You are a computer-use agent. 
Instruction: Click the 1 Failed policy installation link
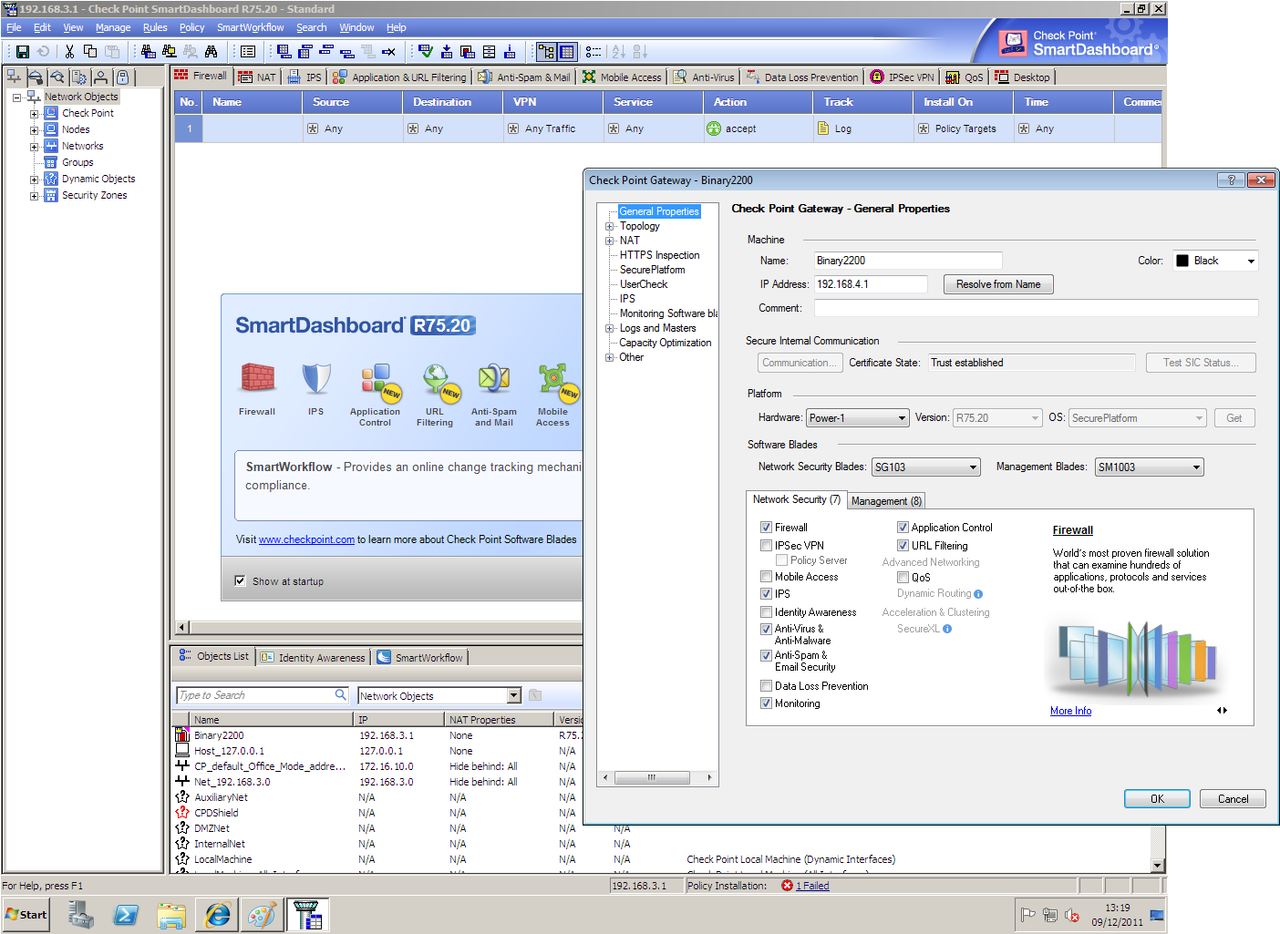pos(812,886)
